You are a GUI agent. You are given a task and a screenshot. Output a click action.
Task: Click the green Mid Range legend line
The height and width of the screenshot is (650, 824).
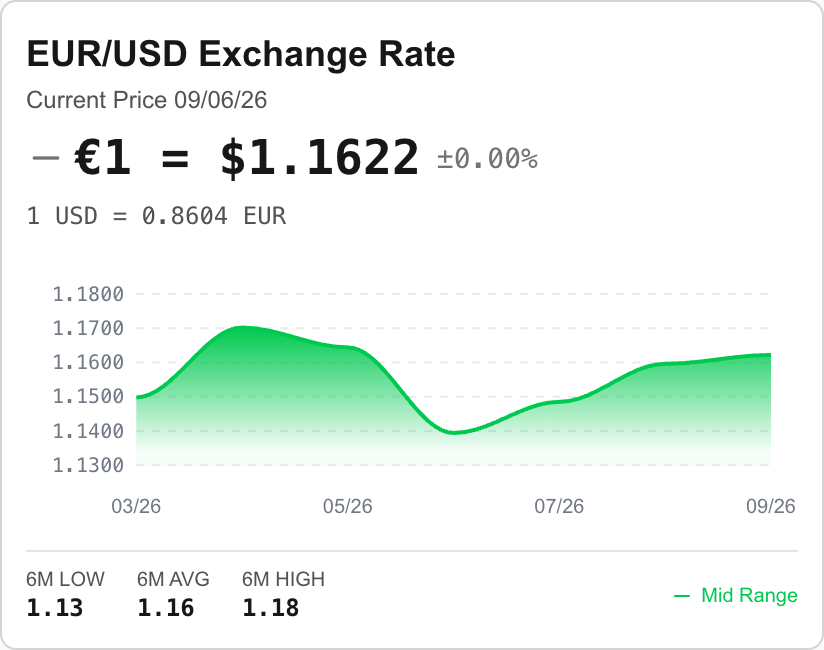[682, 596]
